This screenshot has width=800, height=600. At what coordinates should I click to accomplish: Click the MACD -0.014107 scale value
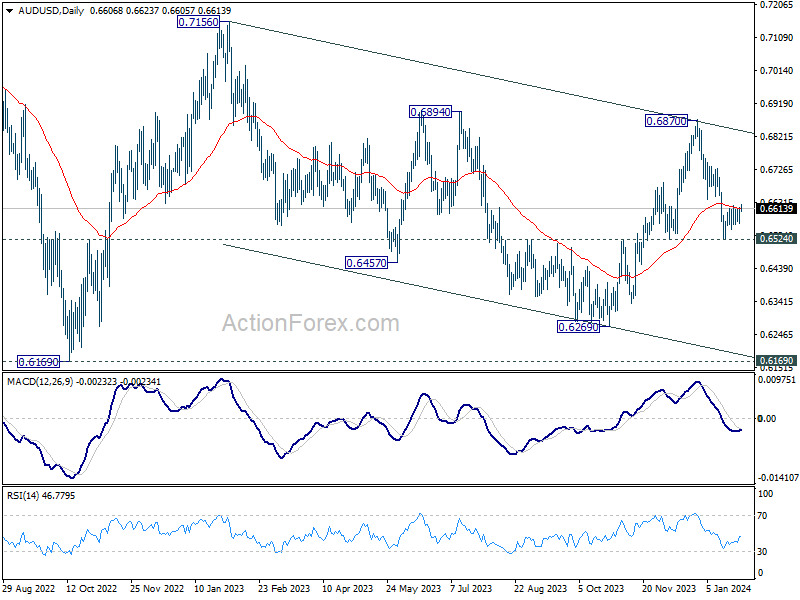(x=778, y=478)
